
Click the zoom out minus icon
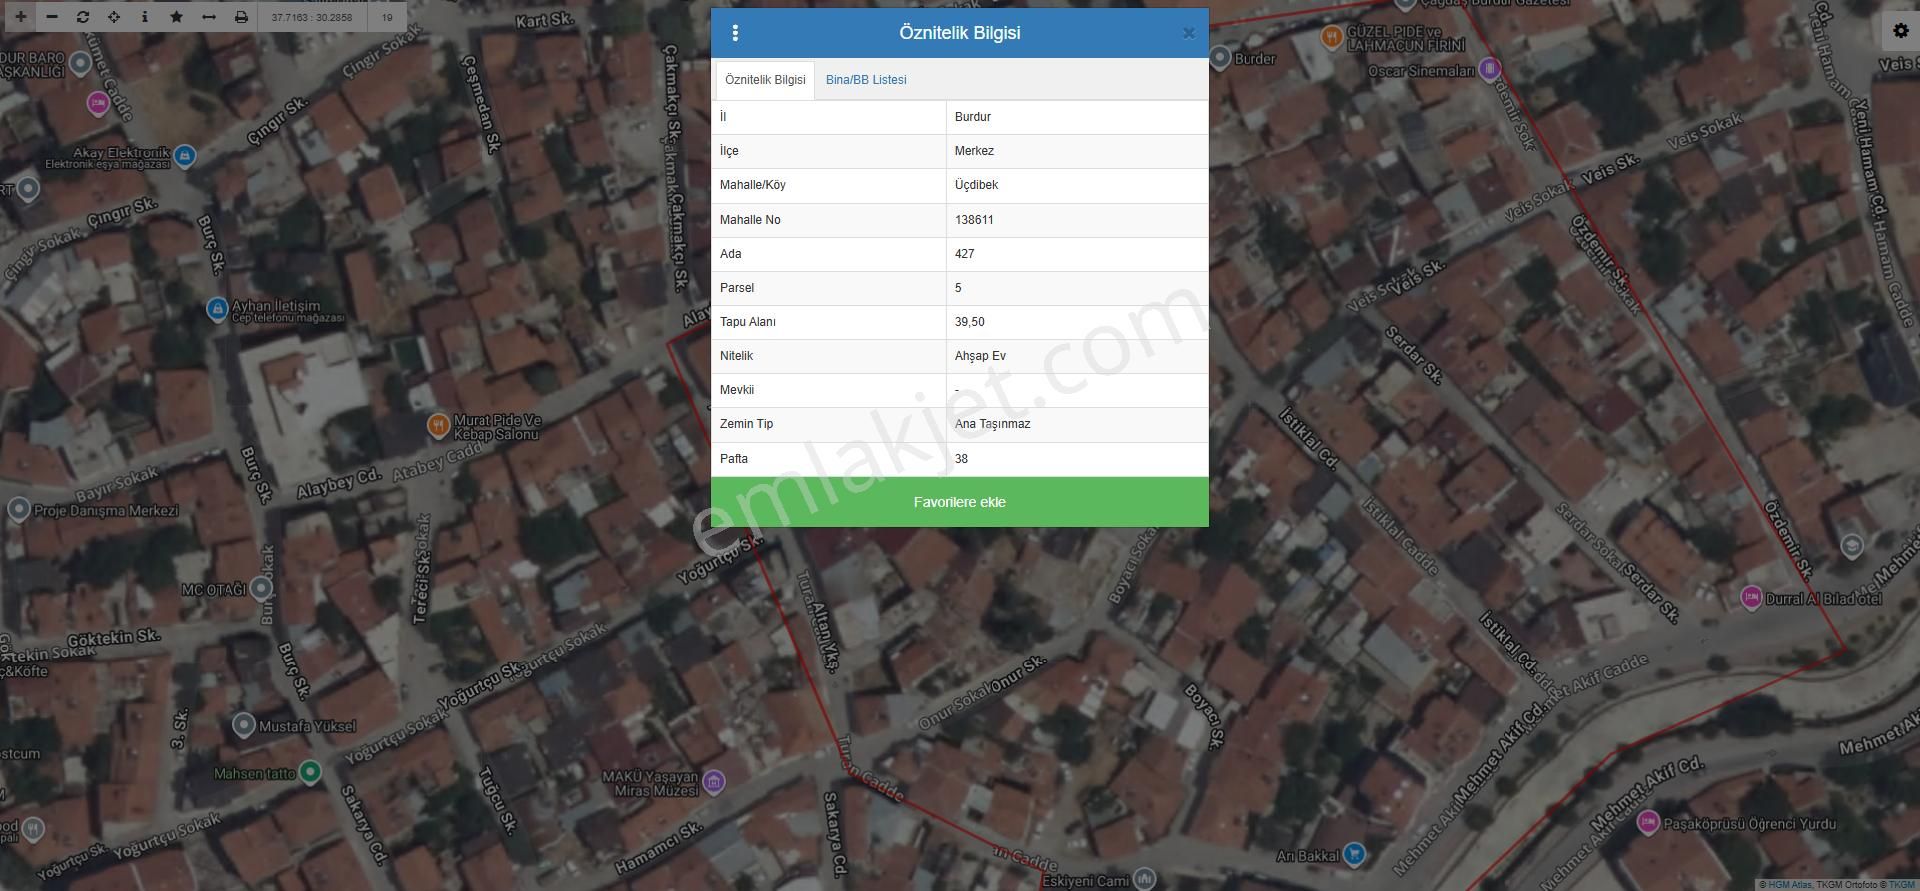(x=52, y=17)
